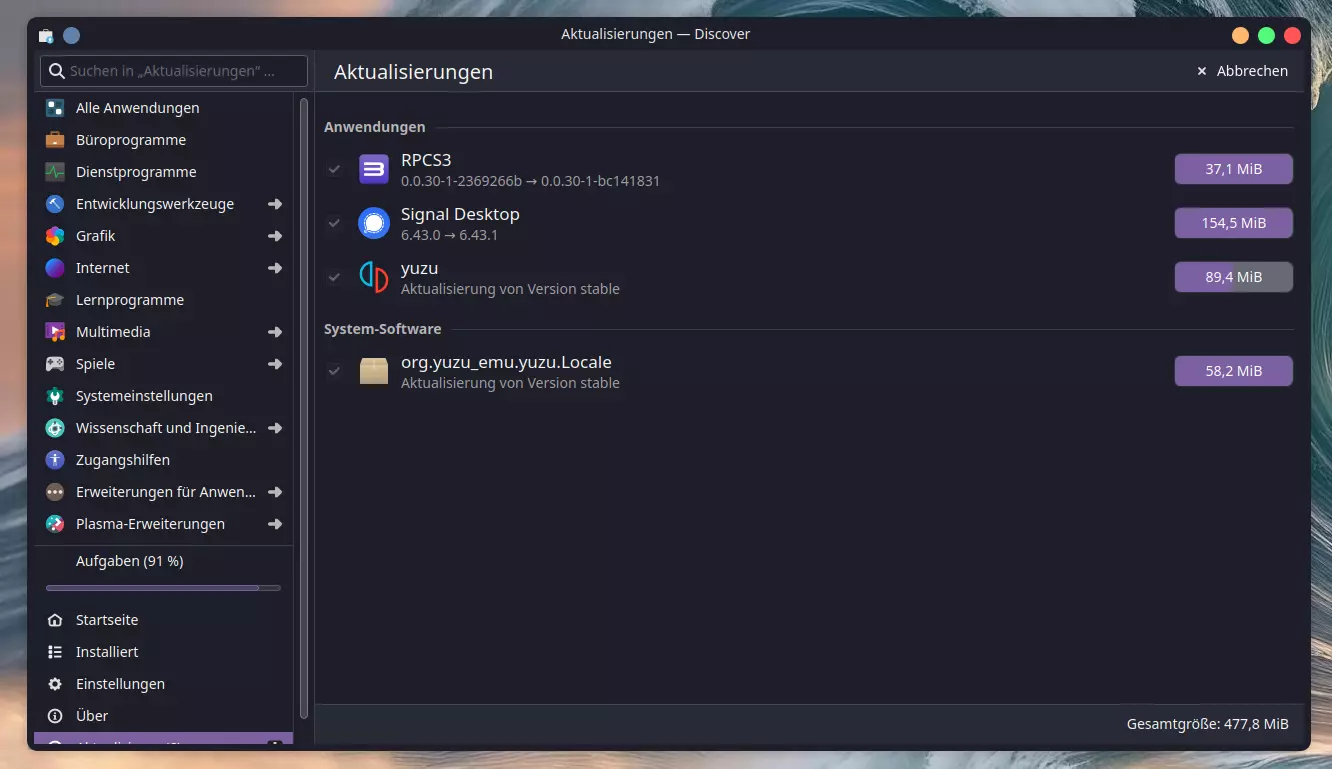Click the Lernprogramme graduation cap icon
The height and width of the screenshot is (769, 1332).
click(55, 300)
